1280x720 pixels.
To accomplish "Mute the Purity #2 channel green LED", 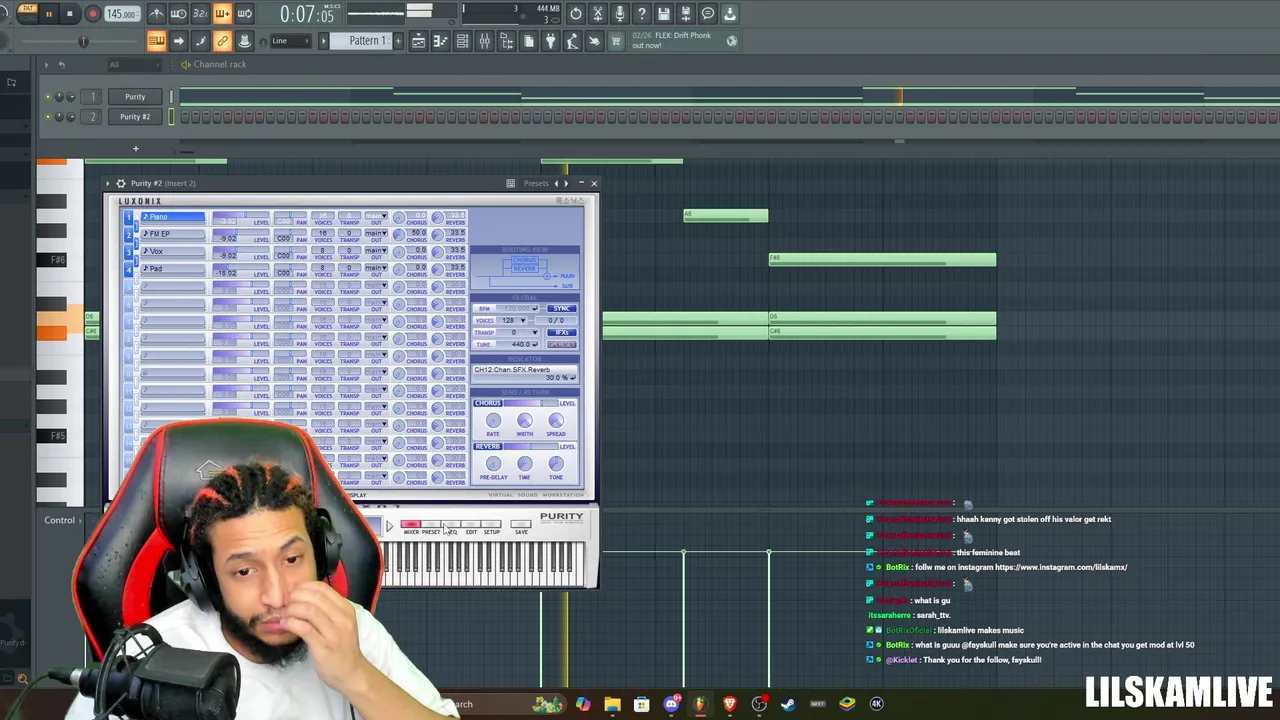I will click(47, 117).
